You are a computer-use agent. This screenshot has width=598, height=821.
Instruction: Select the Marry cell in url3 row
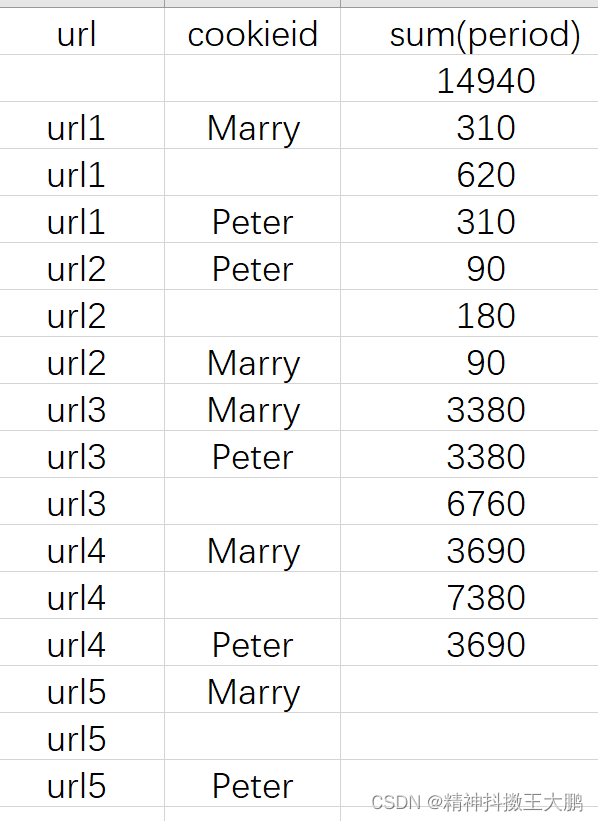[252, 407]
